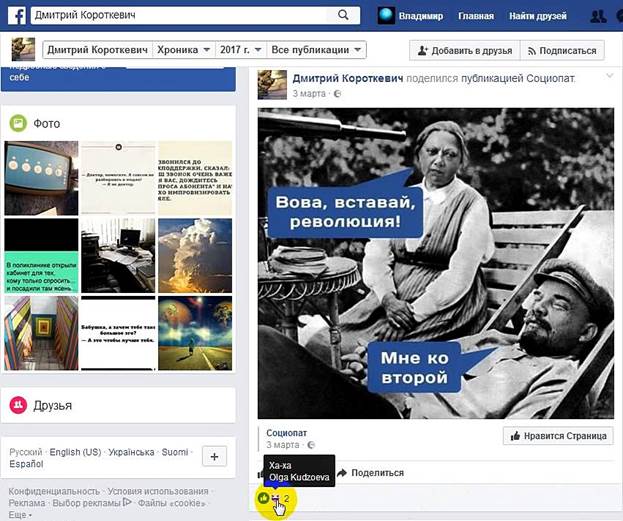The image size is (623, 521).
Task: Open the Друзья section heading
Action: click(x=52, y=405)
